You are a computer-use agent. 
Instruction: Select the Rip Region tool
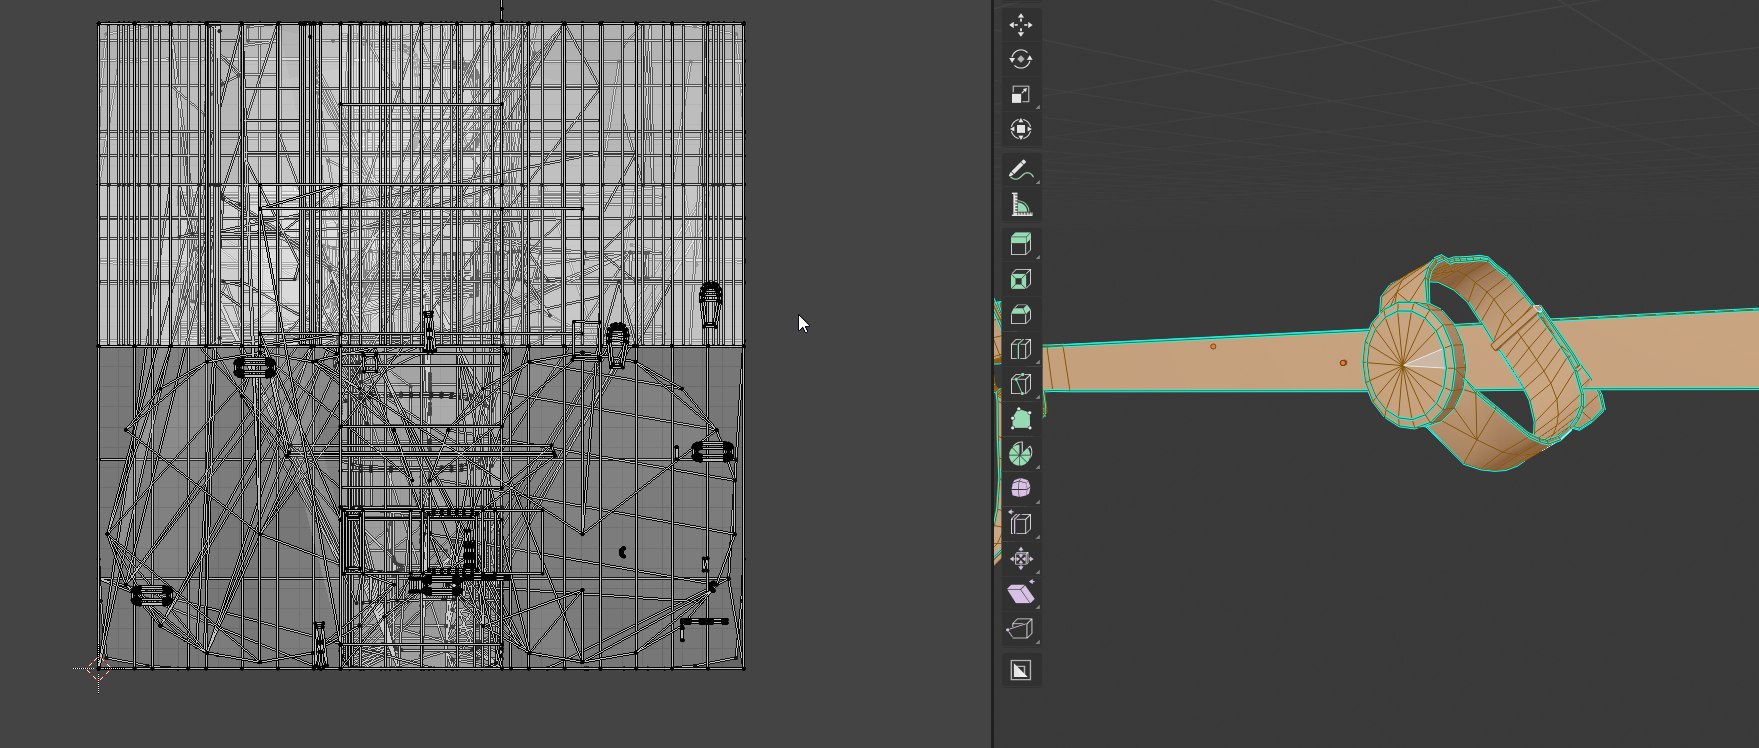click(1020, 629)
